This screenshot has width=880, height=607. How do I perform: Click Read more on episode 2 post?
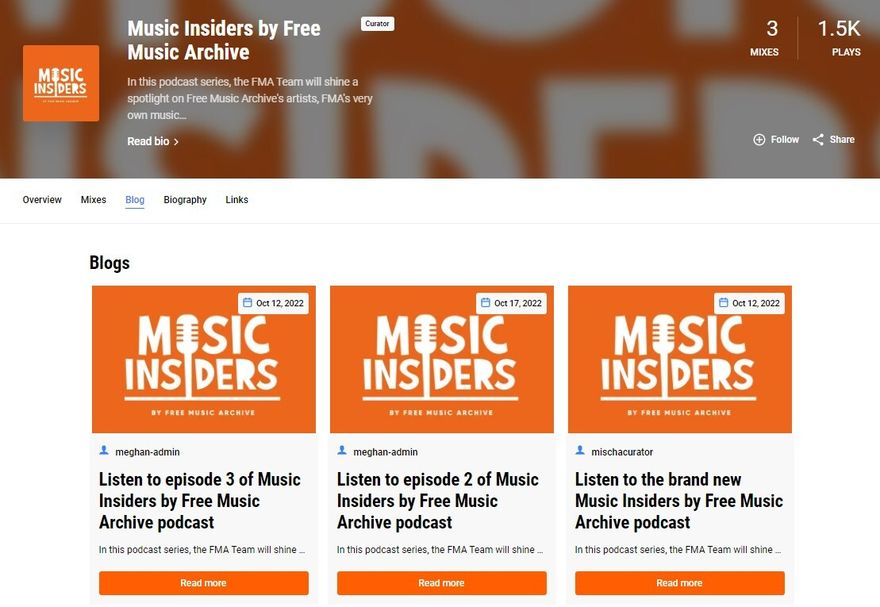click(442, 583)
